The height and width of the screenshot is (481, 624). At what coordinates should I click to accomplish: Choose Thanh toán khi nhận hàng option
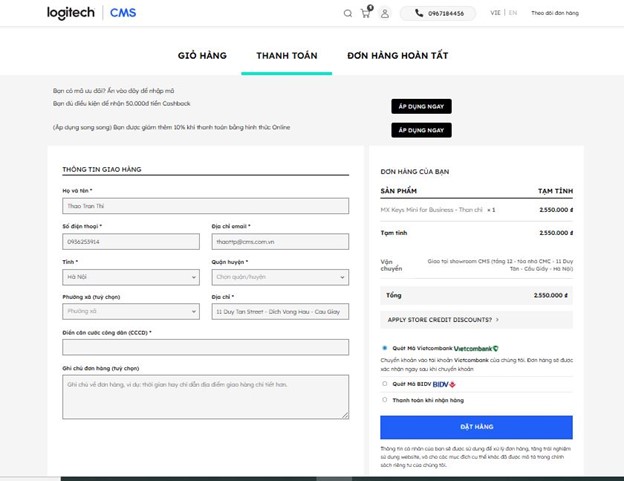386,400
